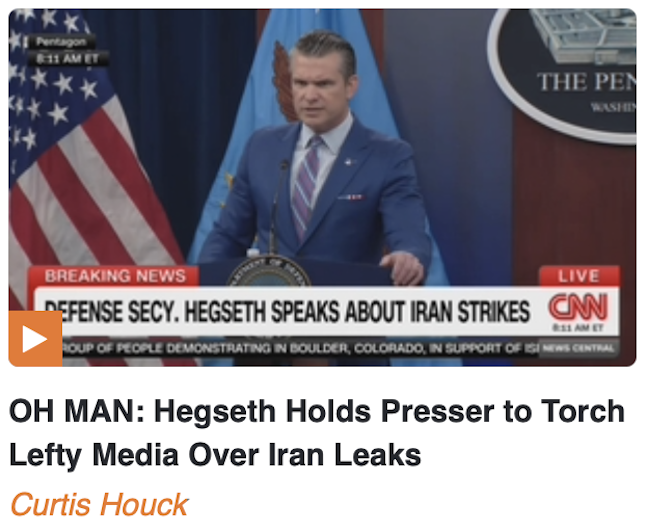Click the microphone on the podium
This screenshot has width=646, height=530.
point(277,206)
